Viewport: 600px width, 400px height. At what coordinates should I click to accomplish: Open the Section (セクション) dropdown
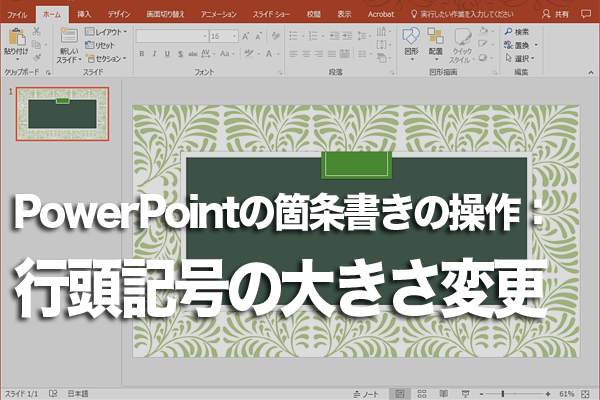click(x=106, y=59)
